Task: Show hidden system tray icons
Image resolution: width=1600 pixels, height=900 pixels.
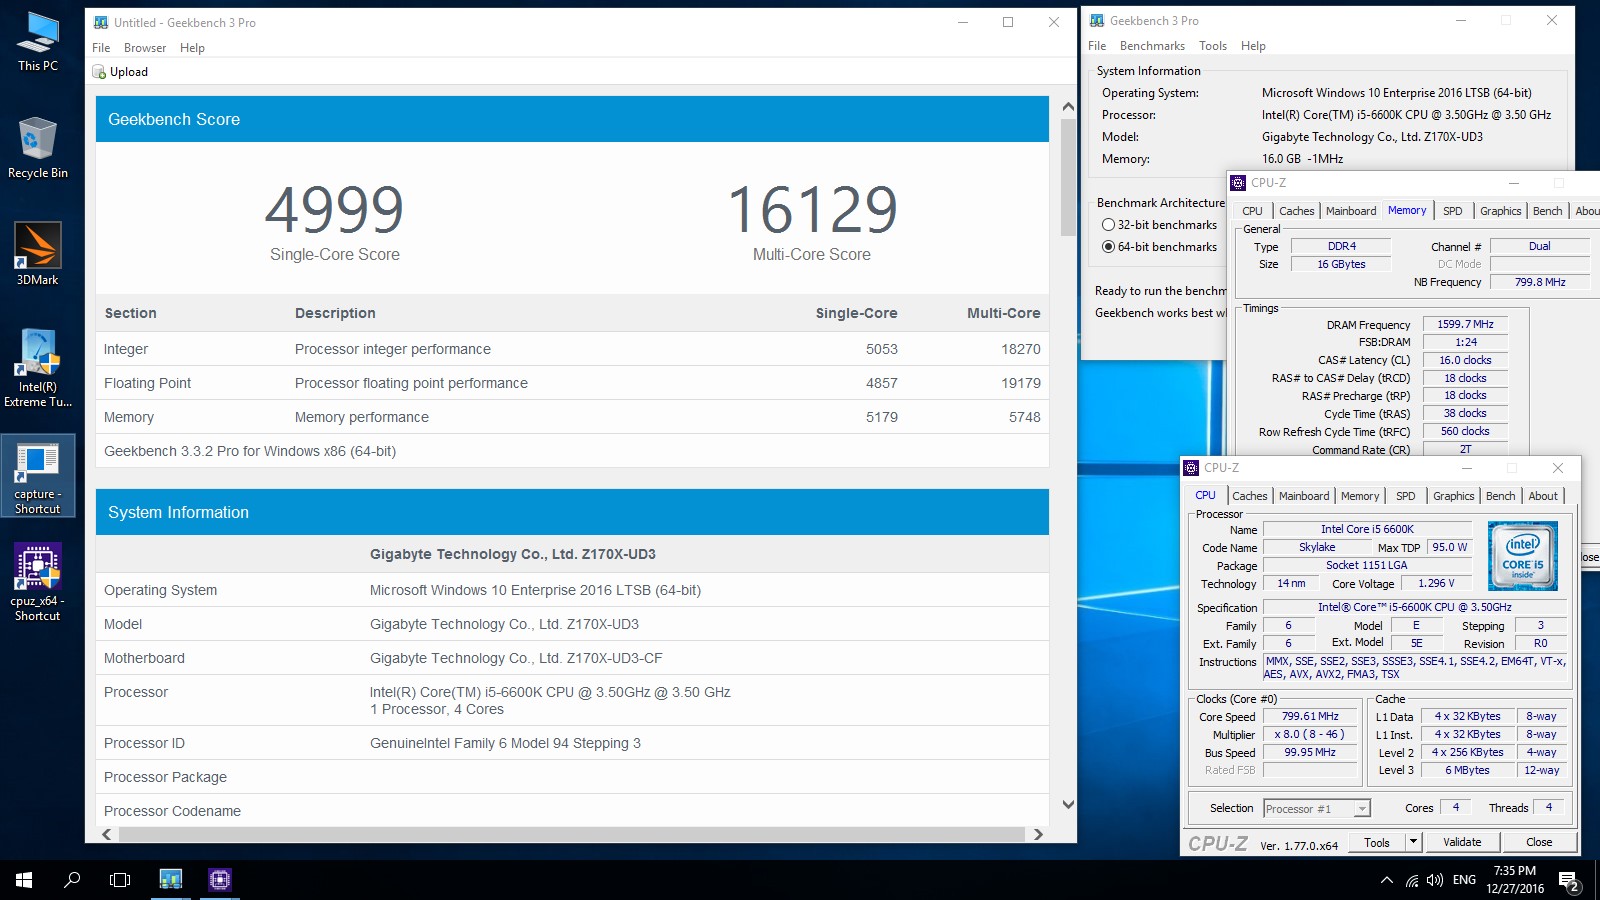Action: click(x=1386, y=880)
